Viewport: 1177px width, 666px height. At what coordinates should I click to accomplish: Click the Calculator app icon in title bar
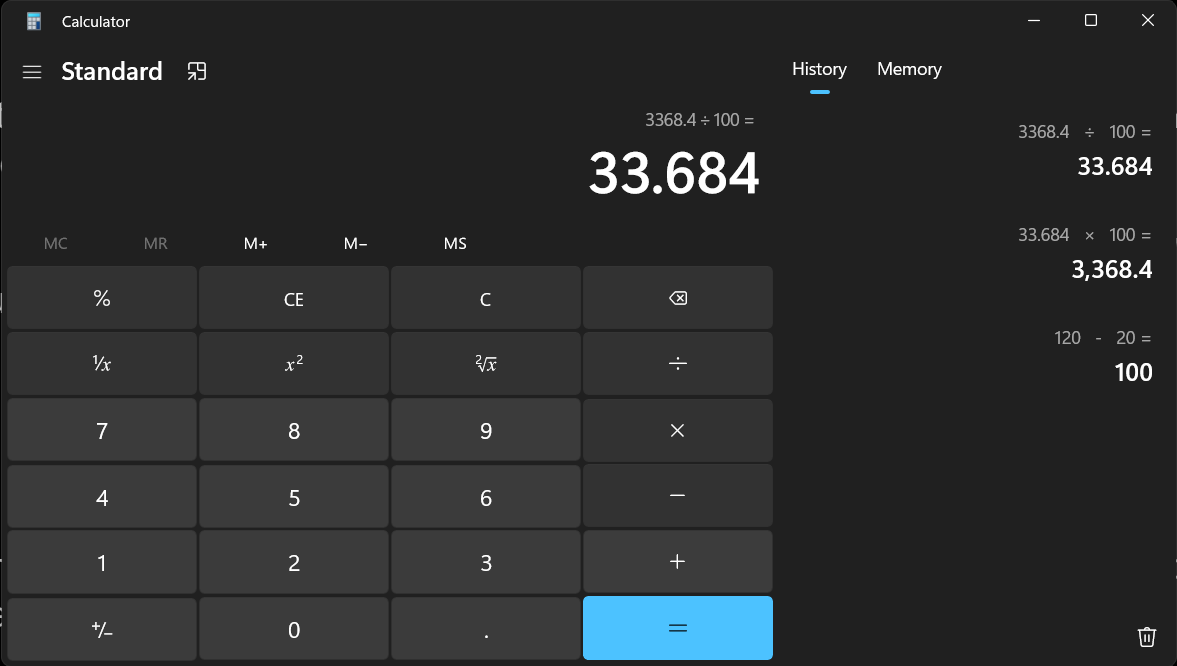[x=34, y=21]
